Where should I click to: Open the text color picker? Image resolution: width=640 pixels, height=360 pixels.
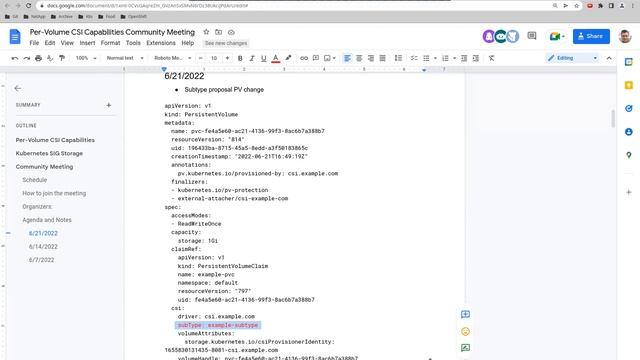[x=276, y=58]
